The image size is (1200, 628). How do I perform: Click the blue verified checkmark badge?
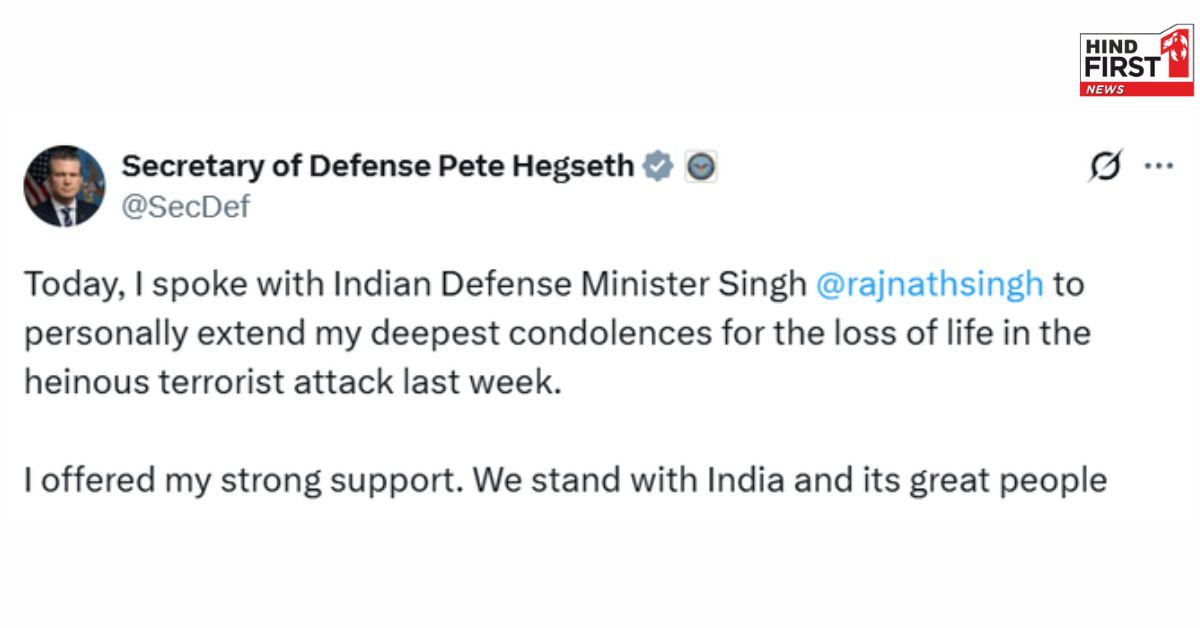click(x=658, y=166)
